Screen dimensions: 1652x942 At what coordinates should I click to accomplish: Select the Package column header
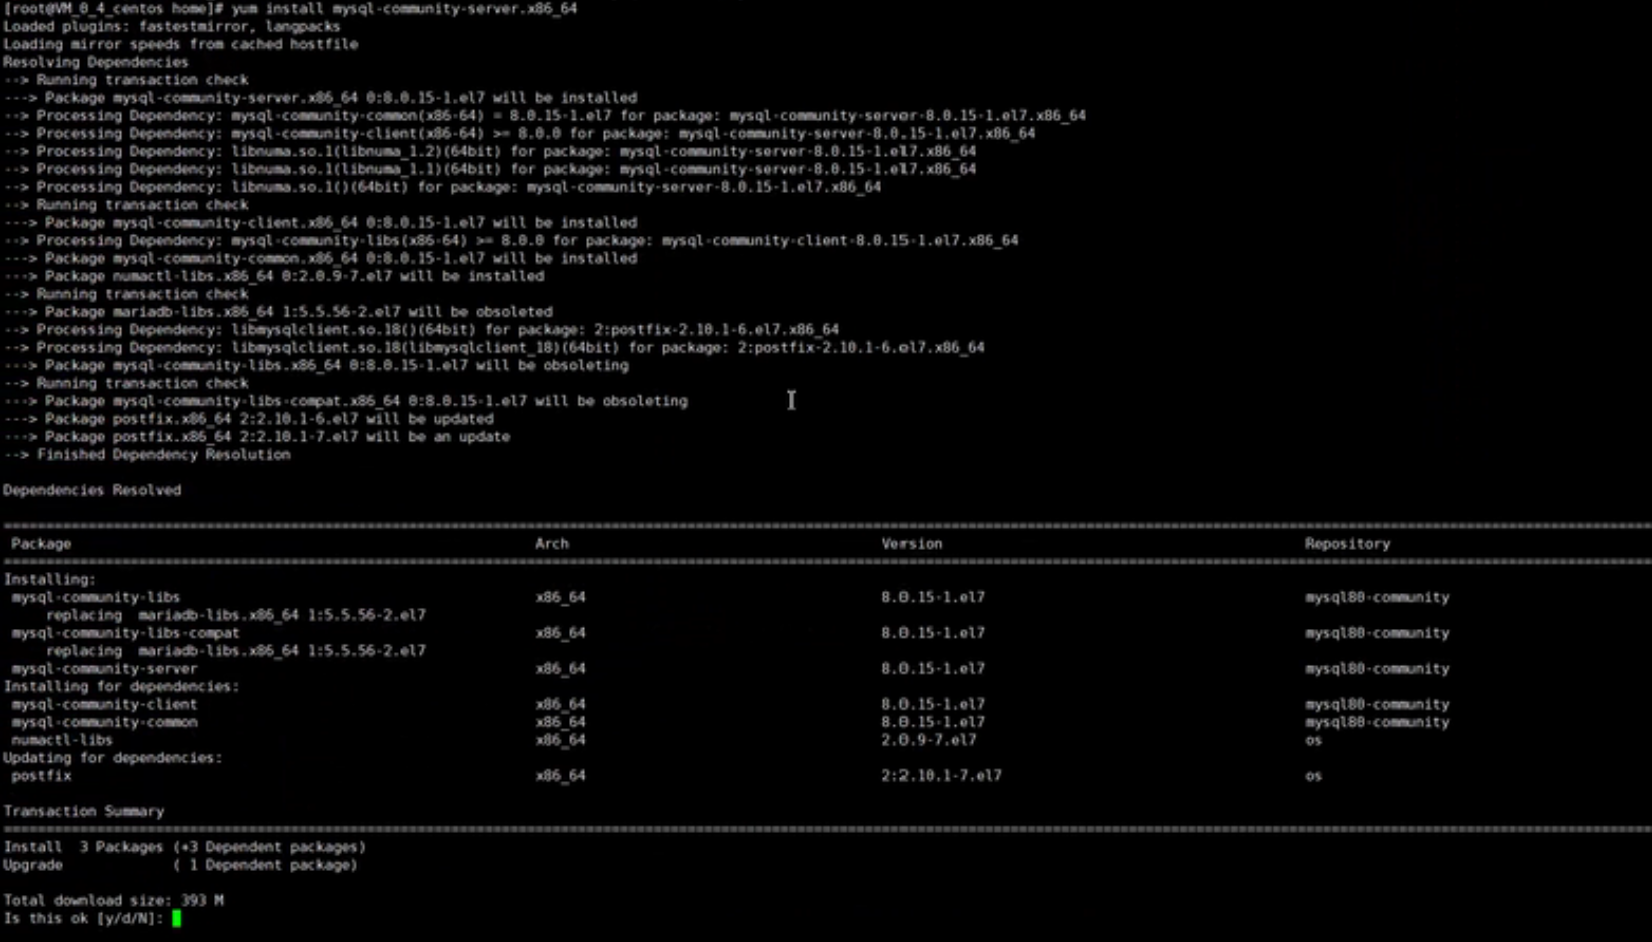[40, 543]
